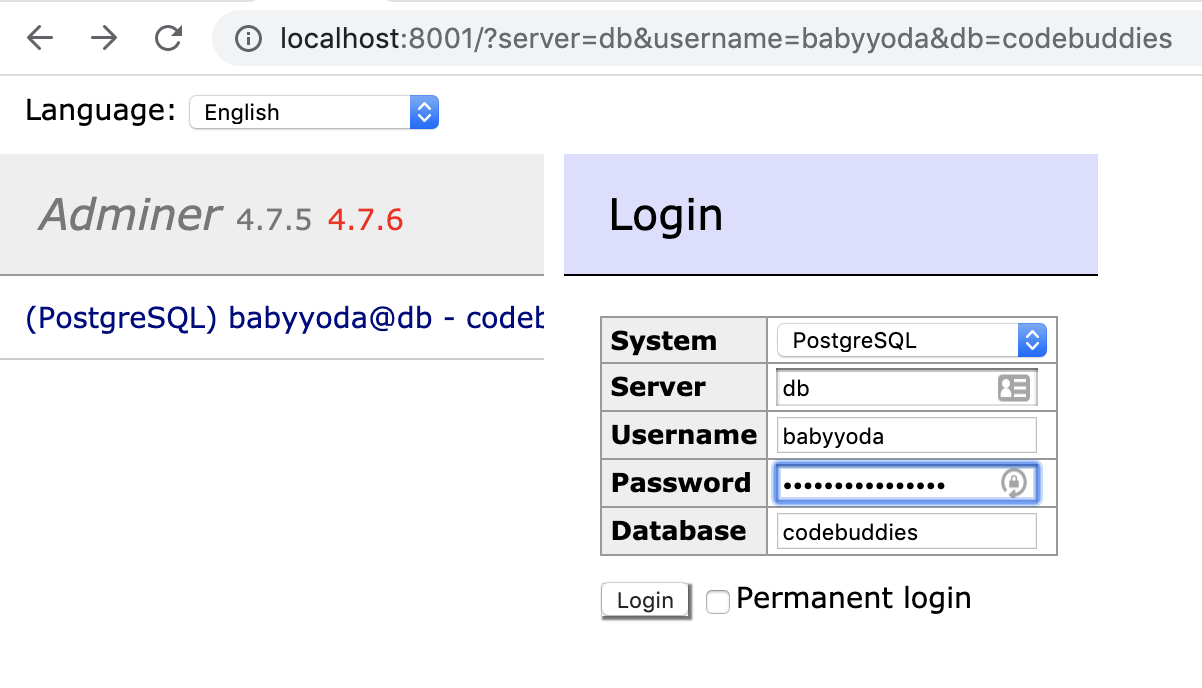Select the Language label text
This screenshot has height=688, width=1202.
click(101, 110)
